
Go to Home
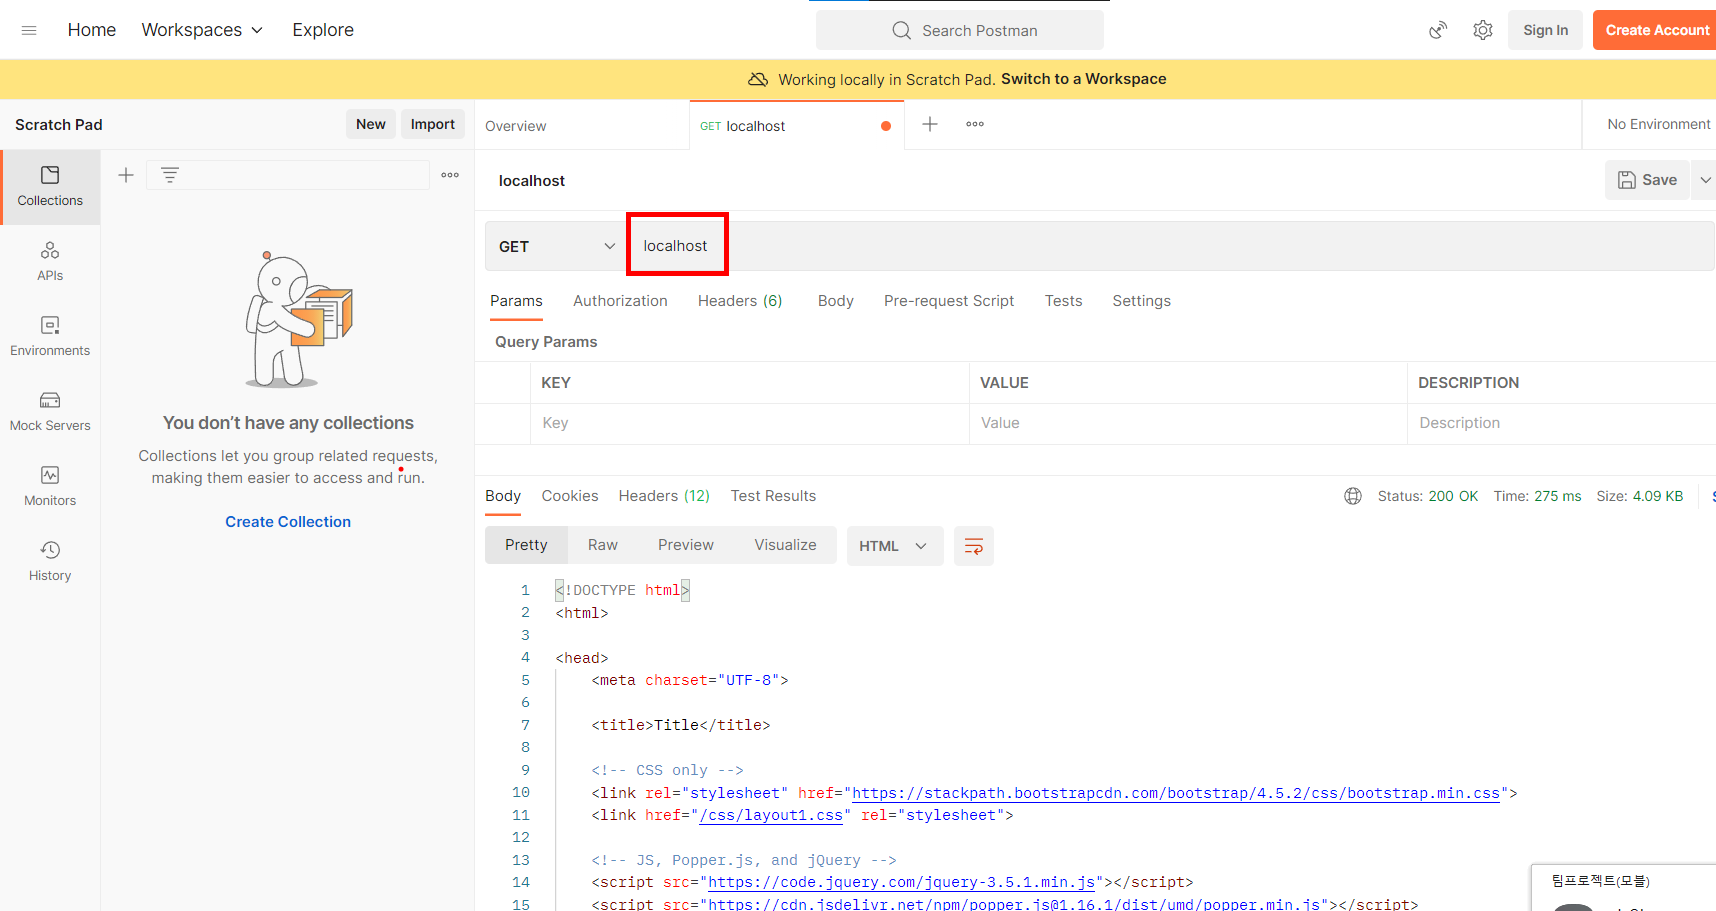click(x=92, y=30)
